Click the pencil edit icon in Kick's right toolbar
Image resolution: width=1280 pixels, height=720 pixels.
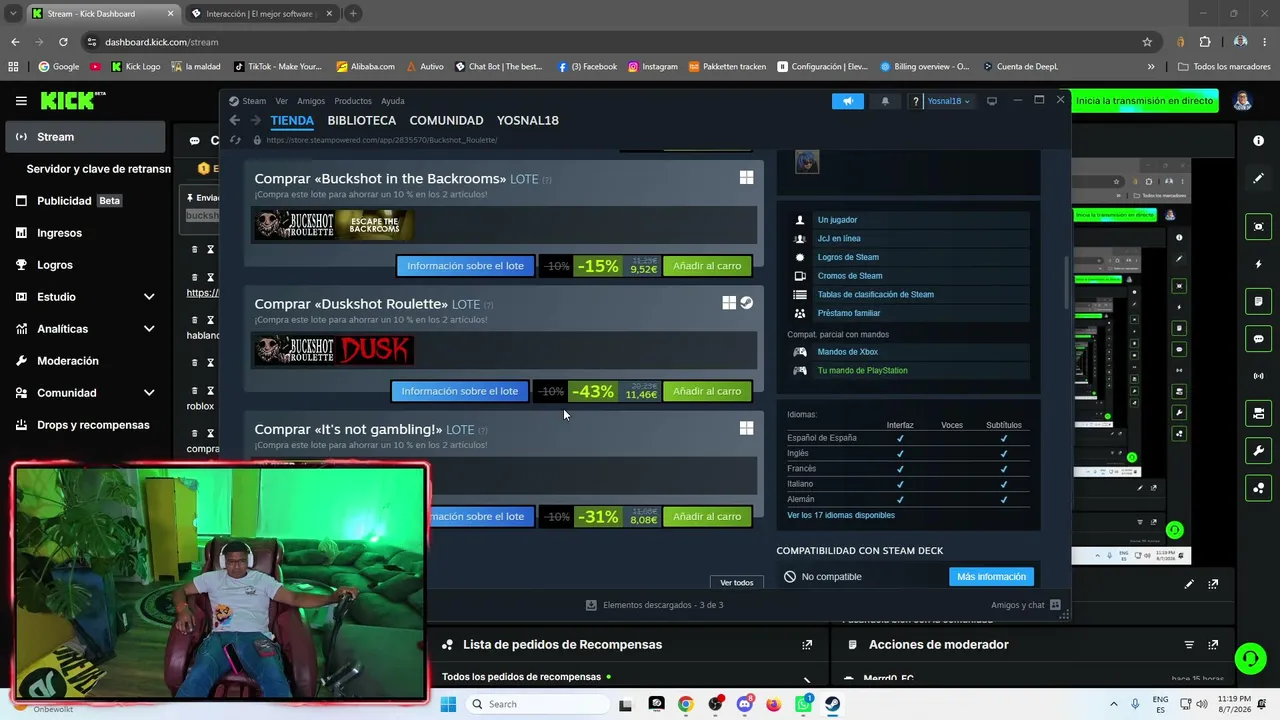pos(1258,179)
